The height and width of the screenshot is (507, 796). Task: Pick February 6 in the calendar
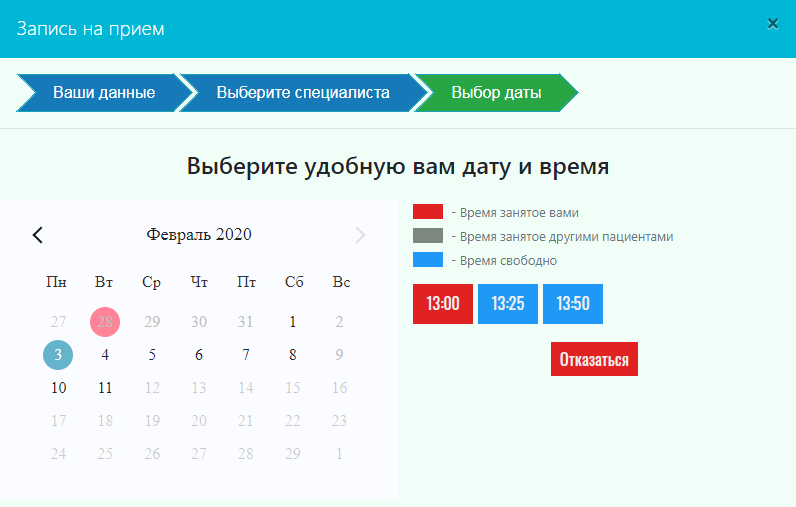click(199, 355)
